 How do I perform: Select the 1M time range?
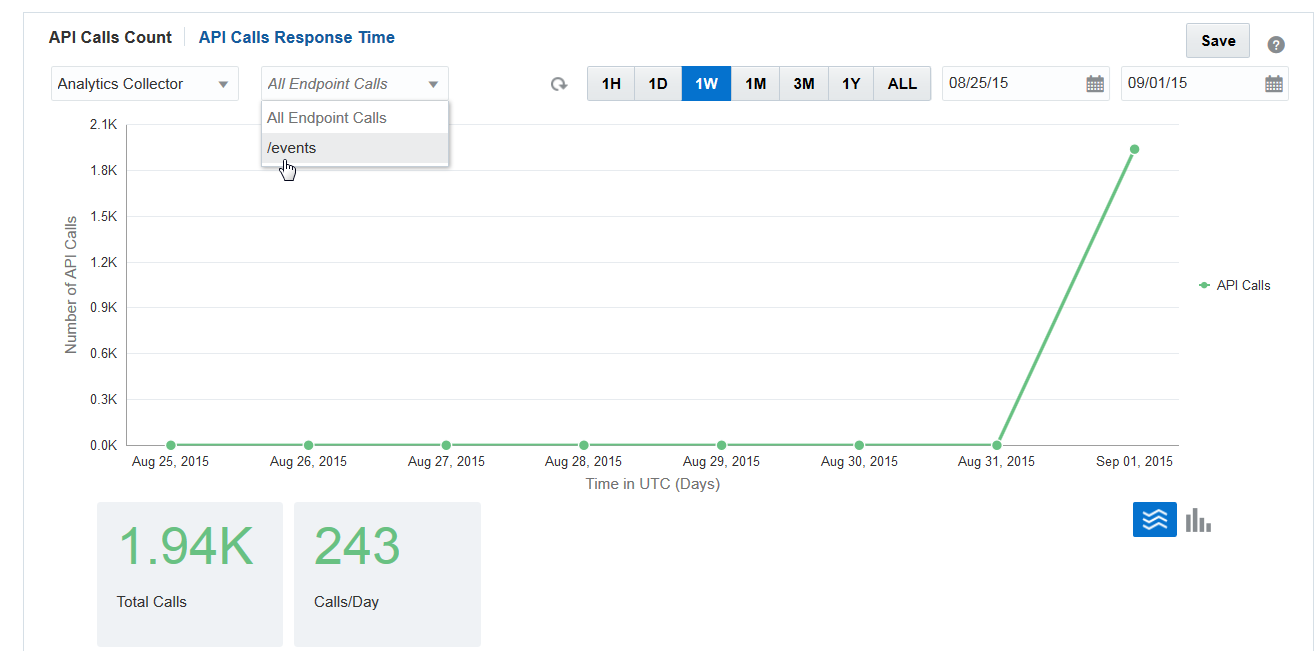coord(755,84)
